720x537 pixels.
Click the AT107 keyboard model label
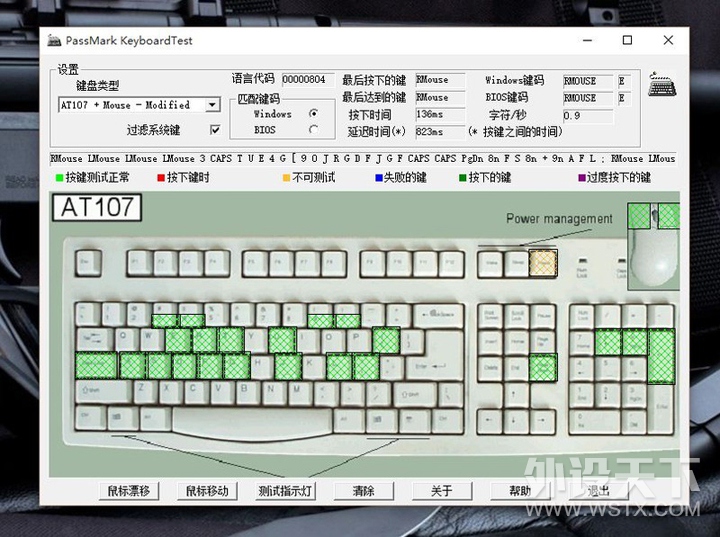click(x=97, y=207)
